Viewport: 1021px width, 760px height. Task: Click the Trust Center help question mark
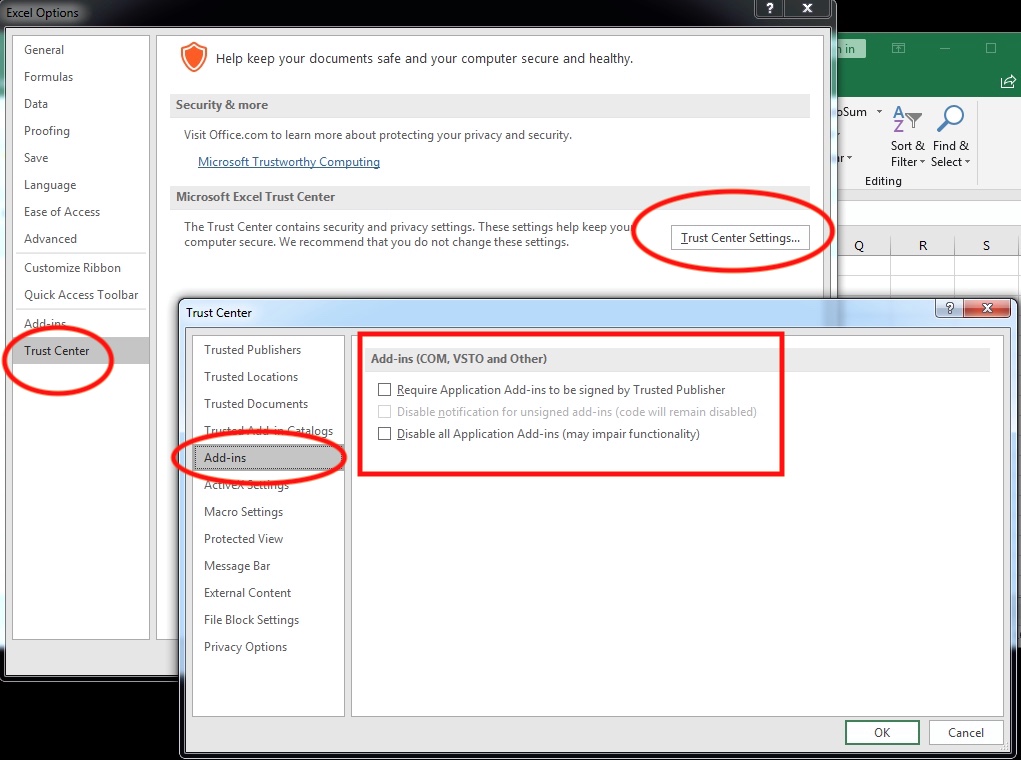tap(949, 309)
